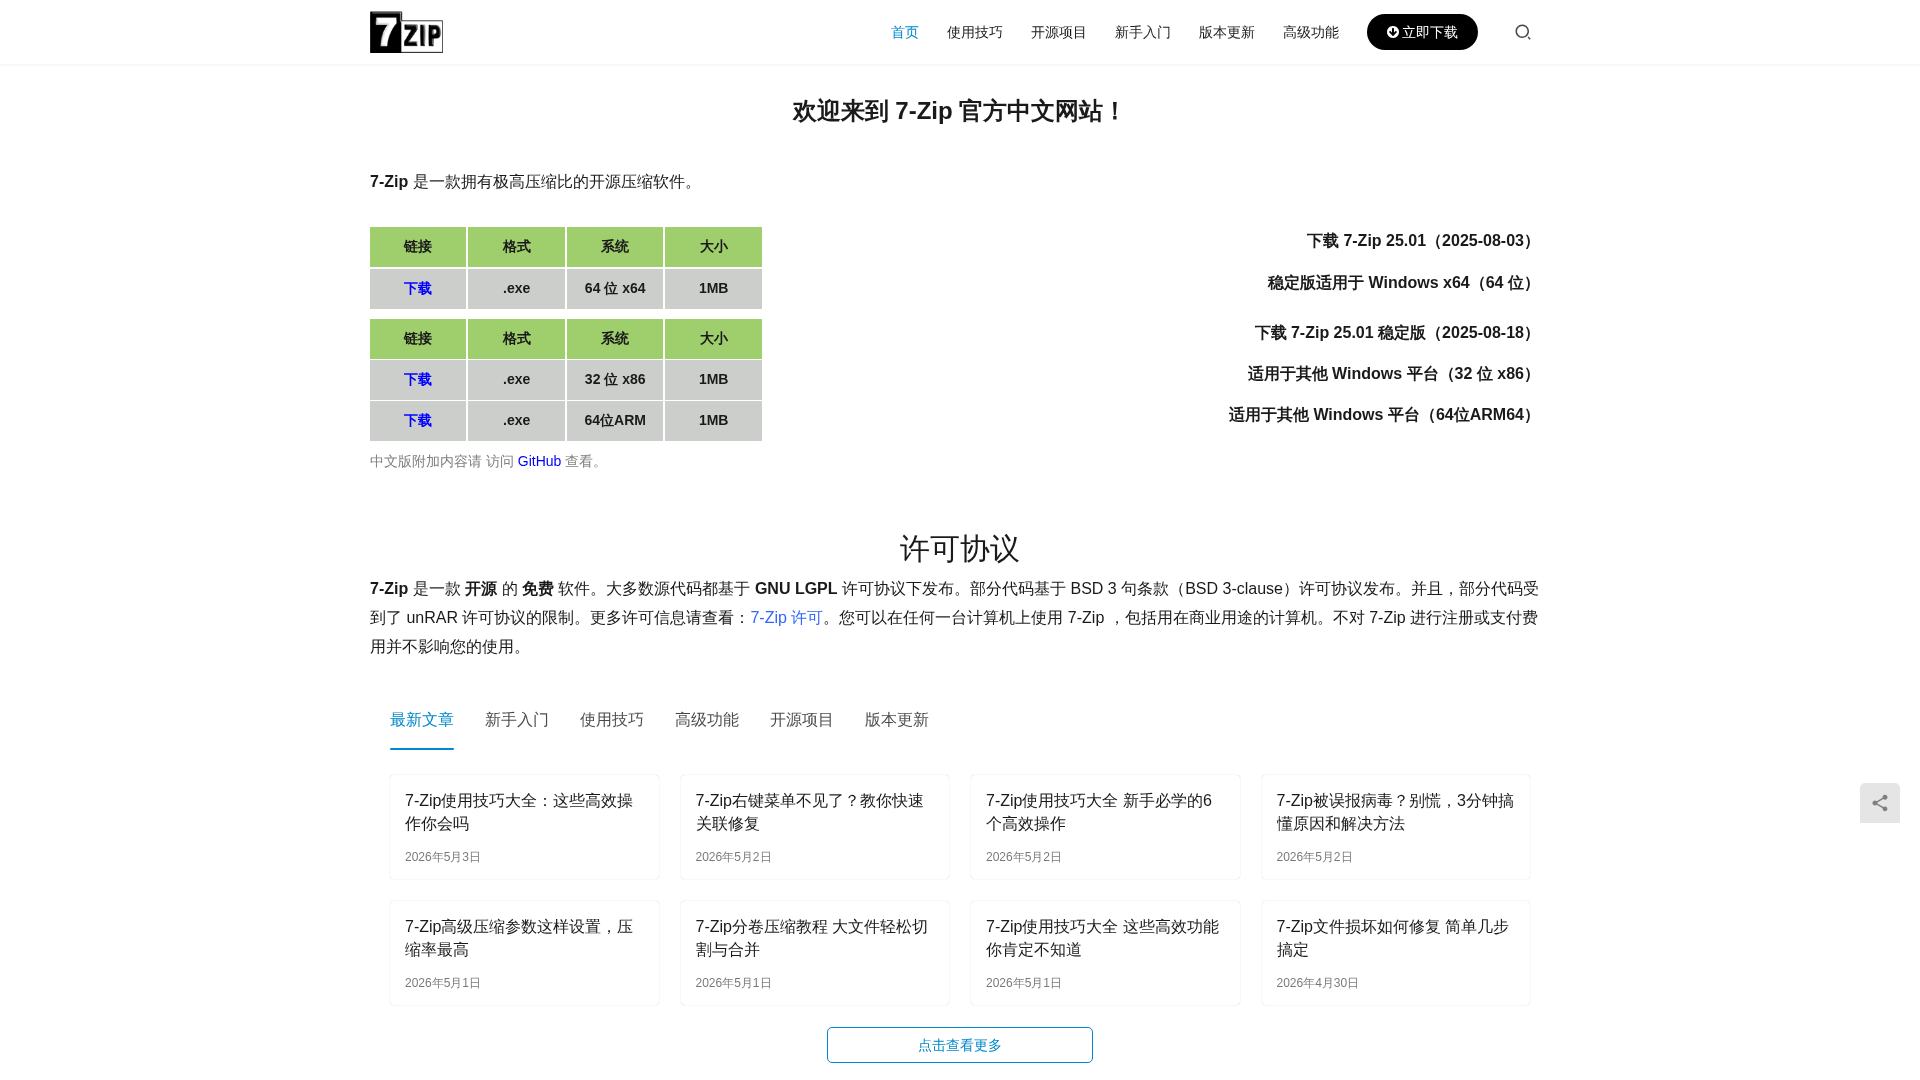Click the 64 位 x64 system cell
Image resolution: width=1920 pixels, height=1080 pixels.
pyautogui.click(x=615, y=288)
